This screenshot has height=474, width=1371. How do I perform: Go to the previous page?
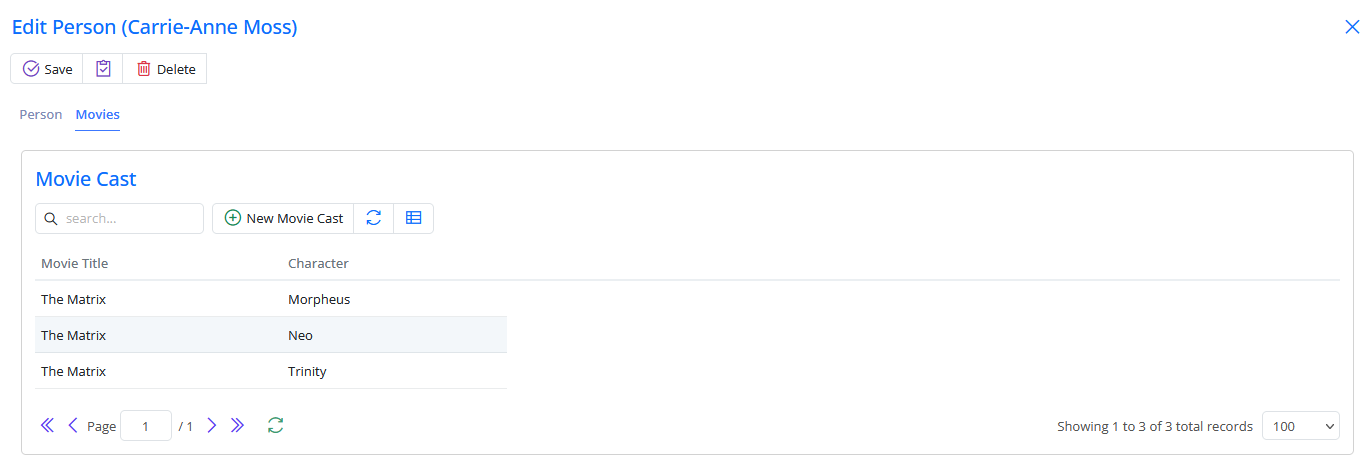click(72, 426)
